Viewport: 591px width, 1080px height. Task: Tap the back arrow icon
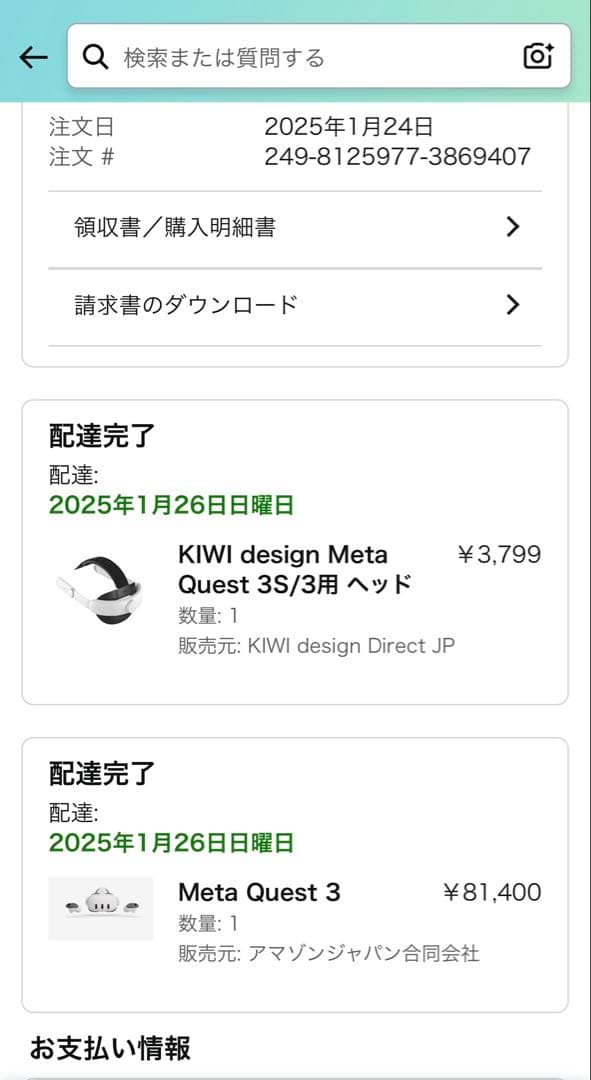[33, 57]
